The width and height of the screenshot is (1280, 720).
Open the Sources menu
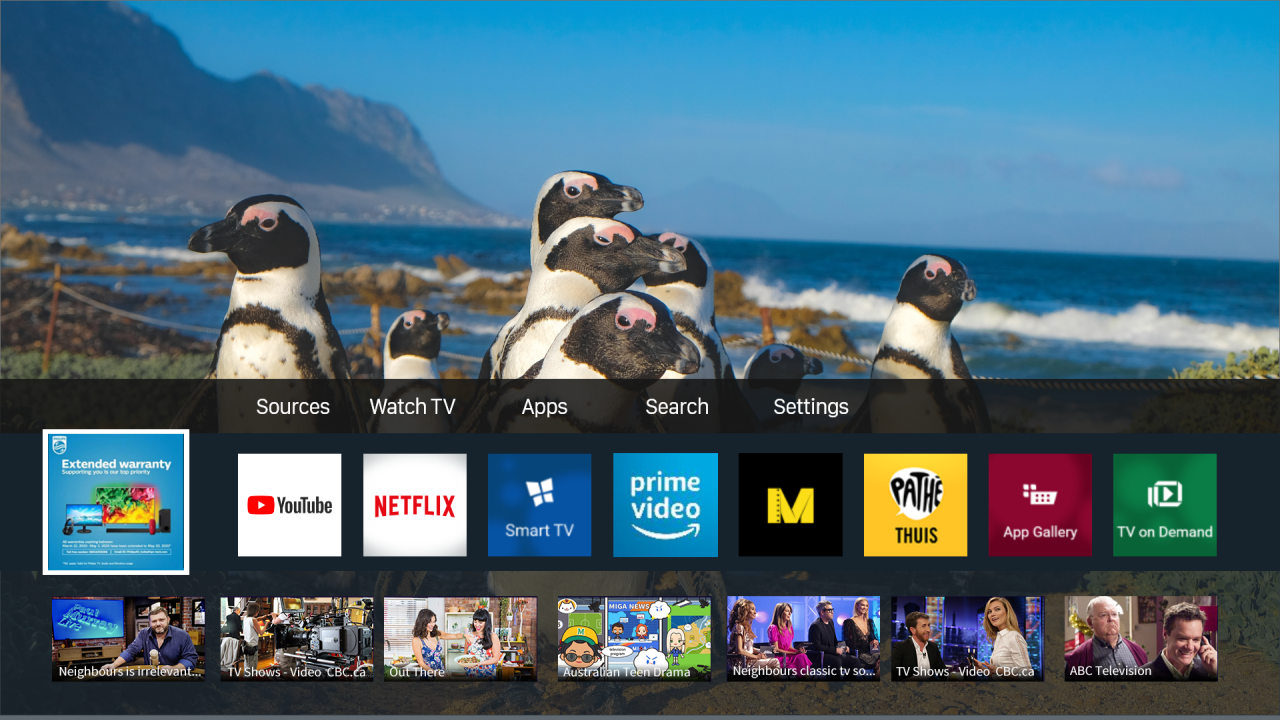[292, 406]
